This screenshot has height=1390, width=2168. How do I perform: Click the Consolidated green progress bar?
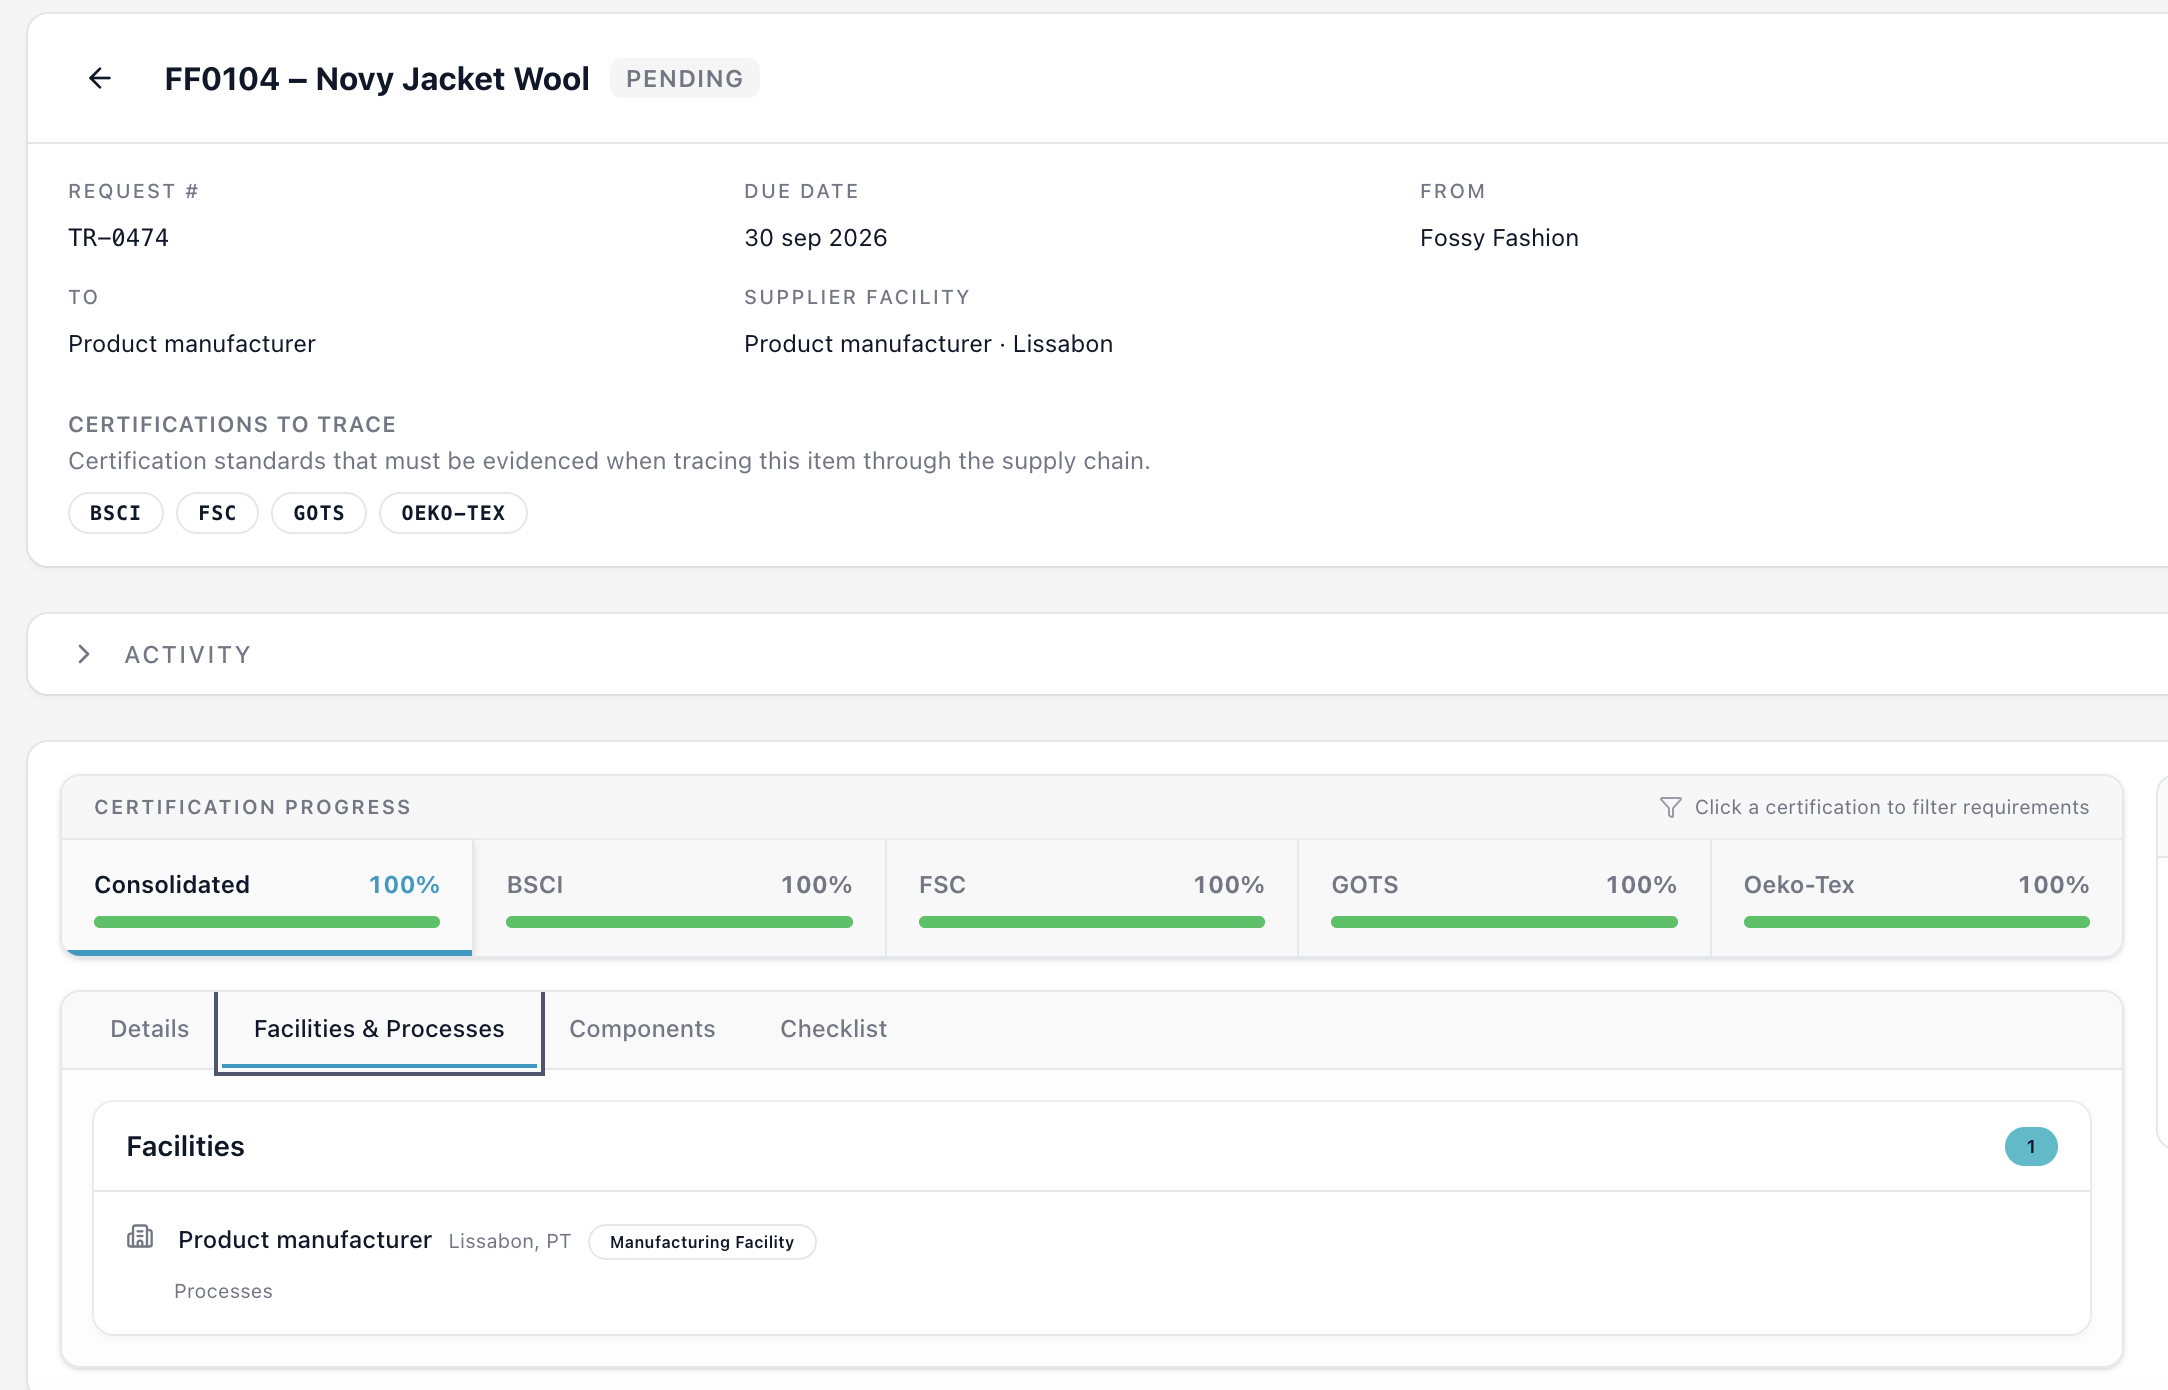[267, 922]
